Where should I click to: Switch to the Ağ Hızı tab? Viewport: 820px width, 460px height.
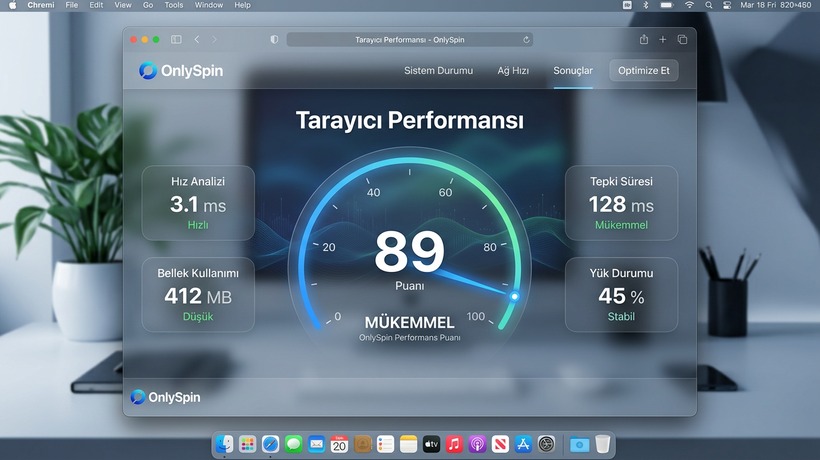(513, 71)
